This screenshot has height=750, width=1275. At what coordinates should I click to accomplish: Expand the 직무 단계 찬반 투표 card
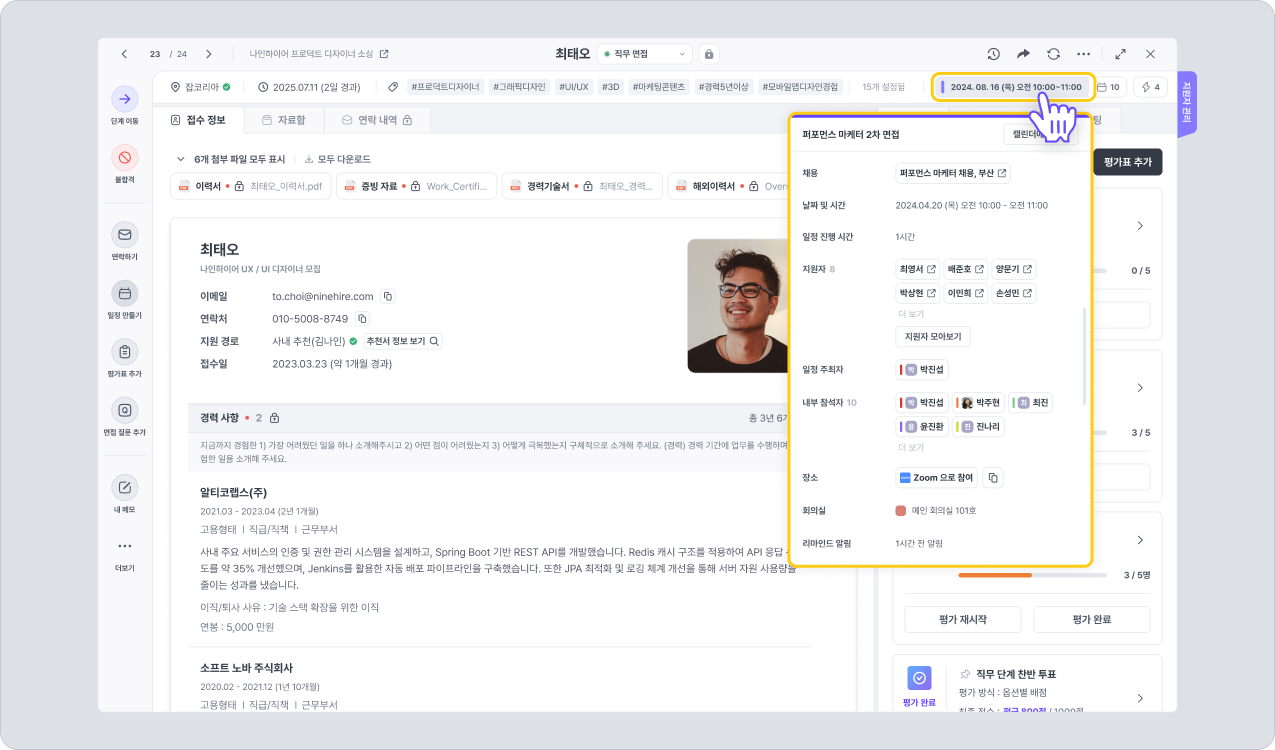(x=1140, y=698)
